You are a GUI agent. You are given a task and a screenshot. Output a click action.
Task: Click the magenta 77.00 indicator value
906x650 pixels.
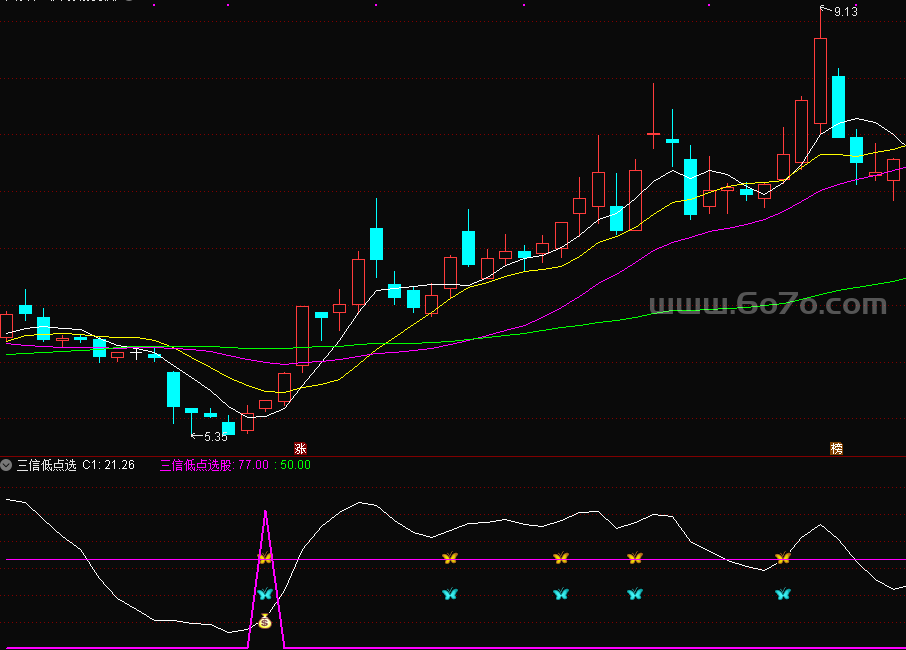[253, 465]
